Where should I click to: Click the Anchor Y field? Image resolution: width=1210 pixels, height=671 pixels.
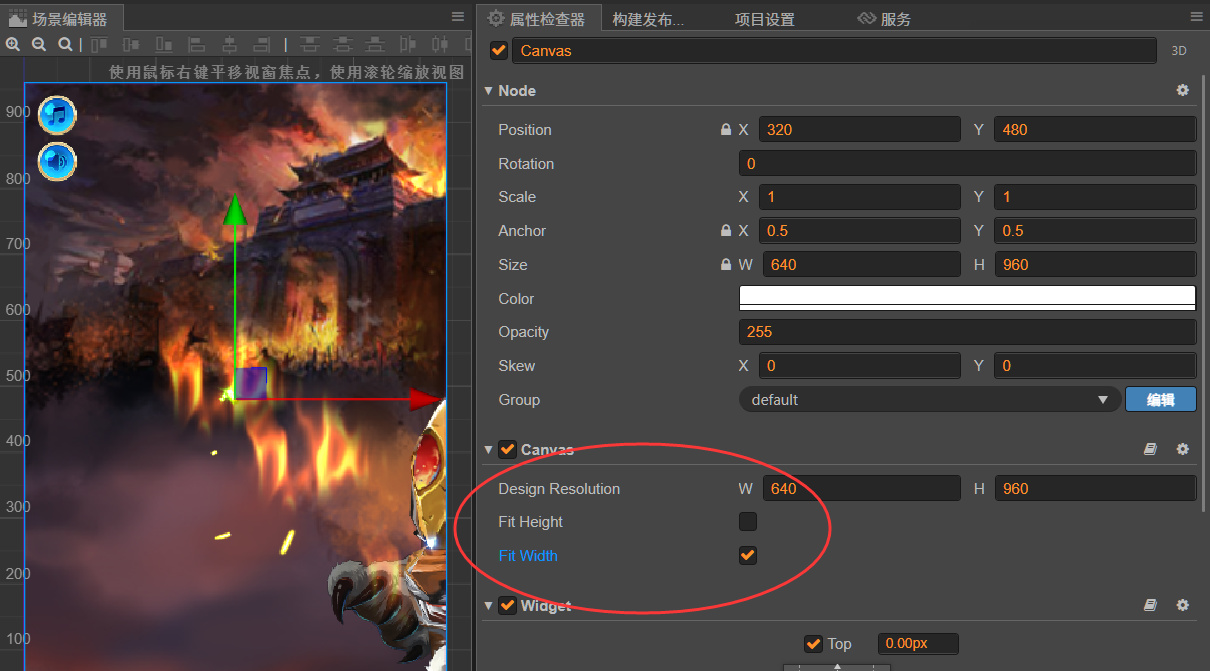pos(1095,230)
